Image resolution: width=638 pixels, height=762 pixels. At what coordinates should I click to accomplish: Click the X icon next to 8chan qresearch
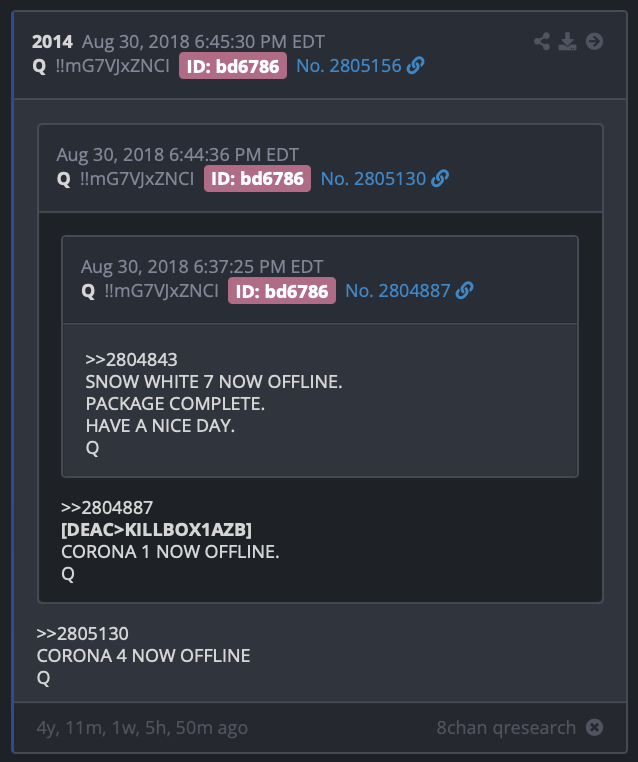click(594, 727)
